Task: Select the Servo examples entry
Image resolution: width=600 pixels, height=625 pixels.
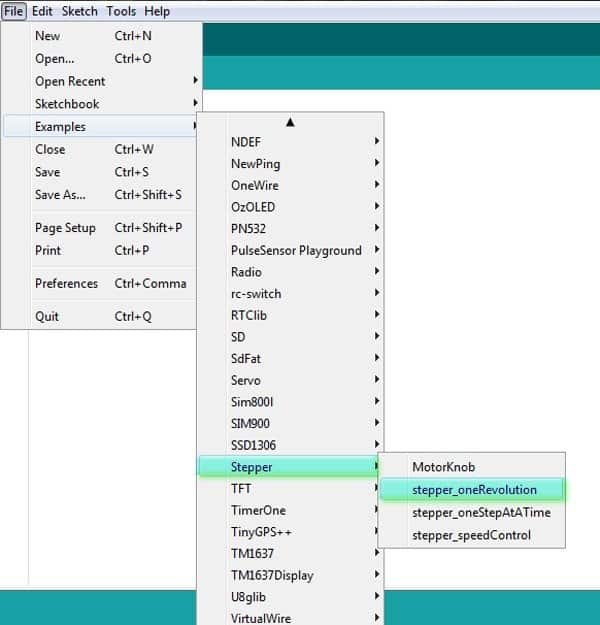Action: (291, 380)
